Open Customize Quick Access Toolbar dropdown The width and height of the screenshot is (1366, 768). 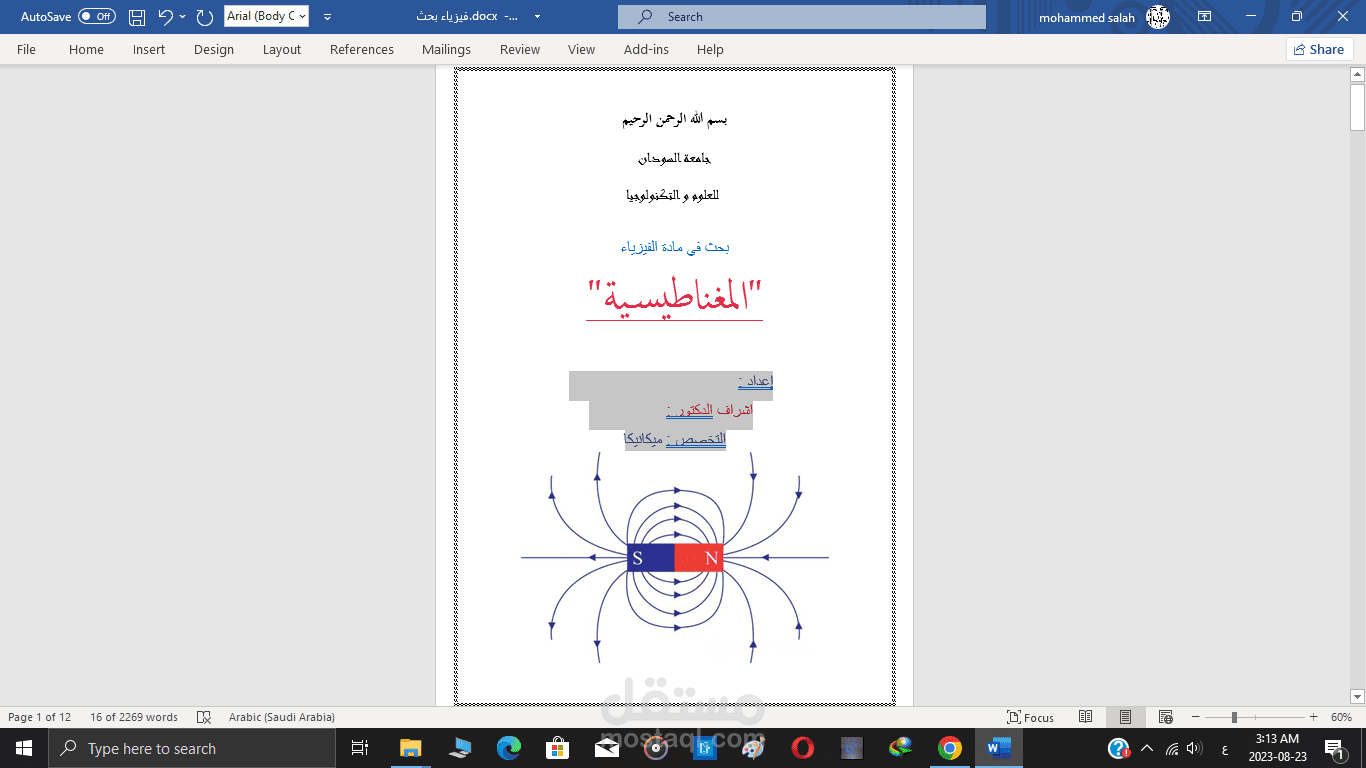pyautogui.click(x=327, y=17)
